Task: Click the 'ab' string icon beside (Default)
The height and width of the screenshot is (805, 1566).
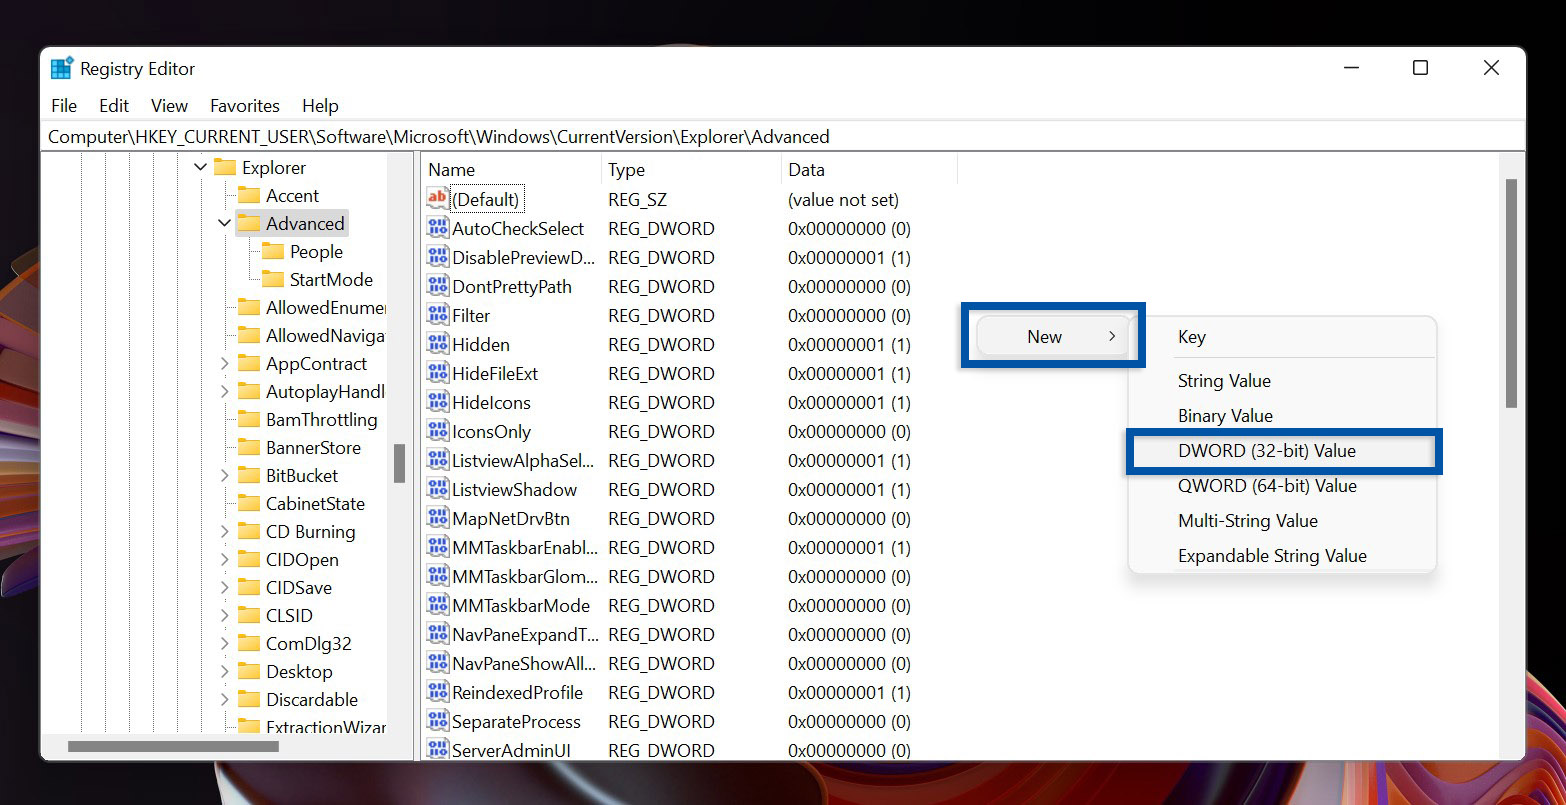Action: pyautogui.click(x=436, y=199)
